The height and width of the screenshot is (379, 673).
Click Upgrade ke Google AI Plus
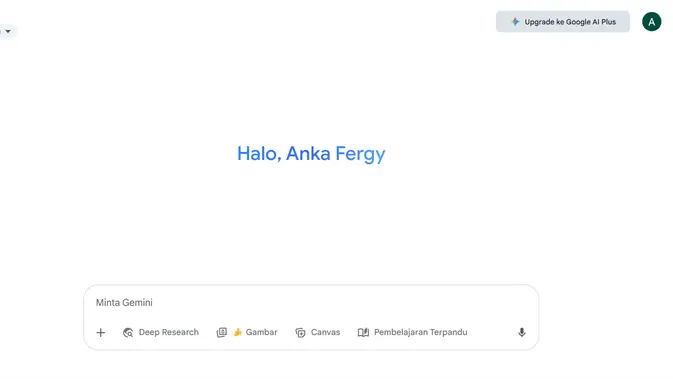coord(563,21)
